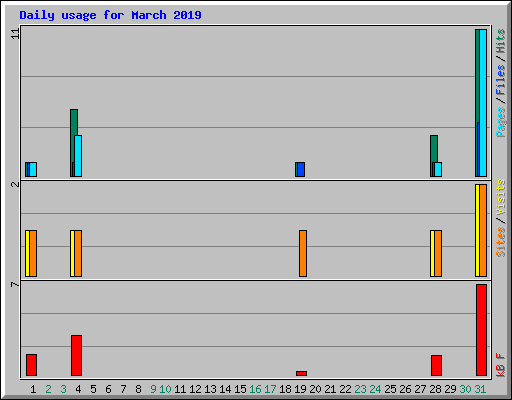Image resolution: width=512 pixels, height=400 pixels.
Task: Click day label '1' on the x-axis
Action: coord(33,389)
